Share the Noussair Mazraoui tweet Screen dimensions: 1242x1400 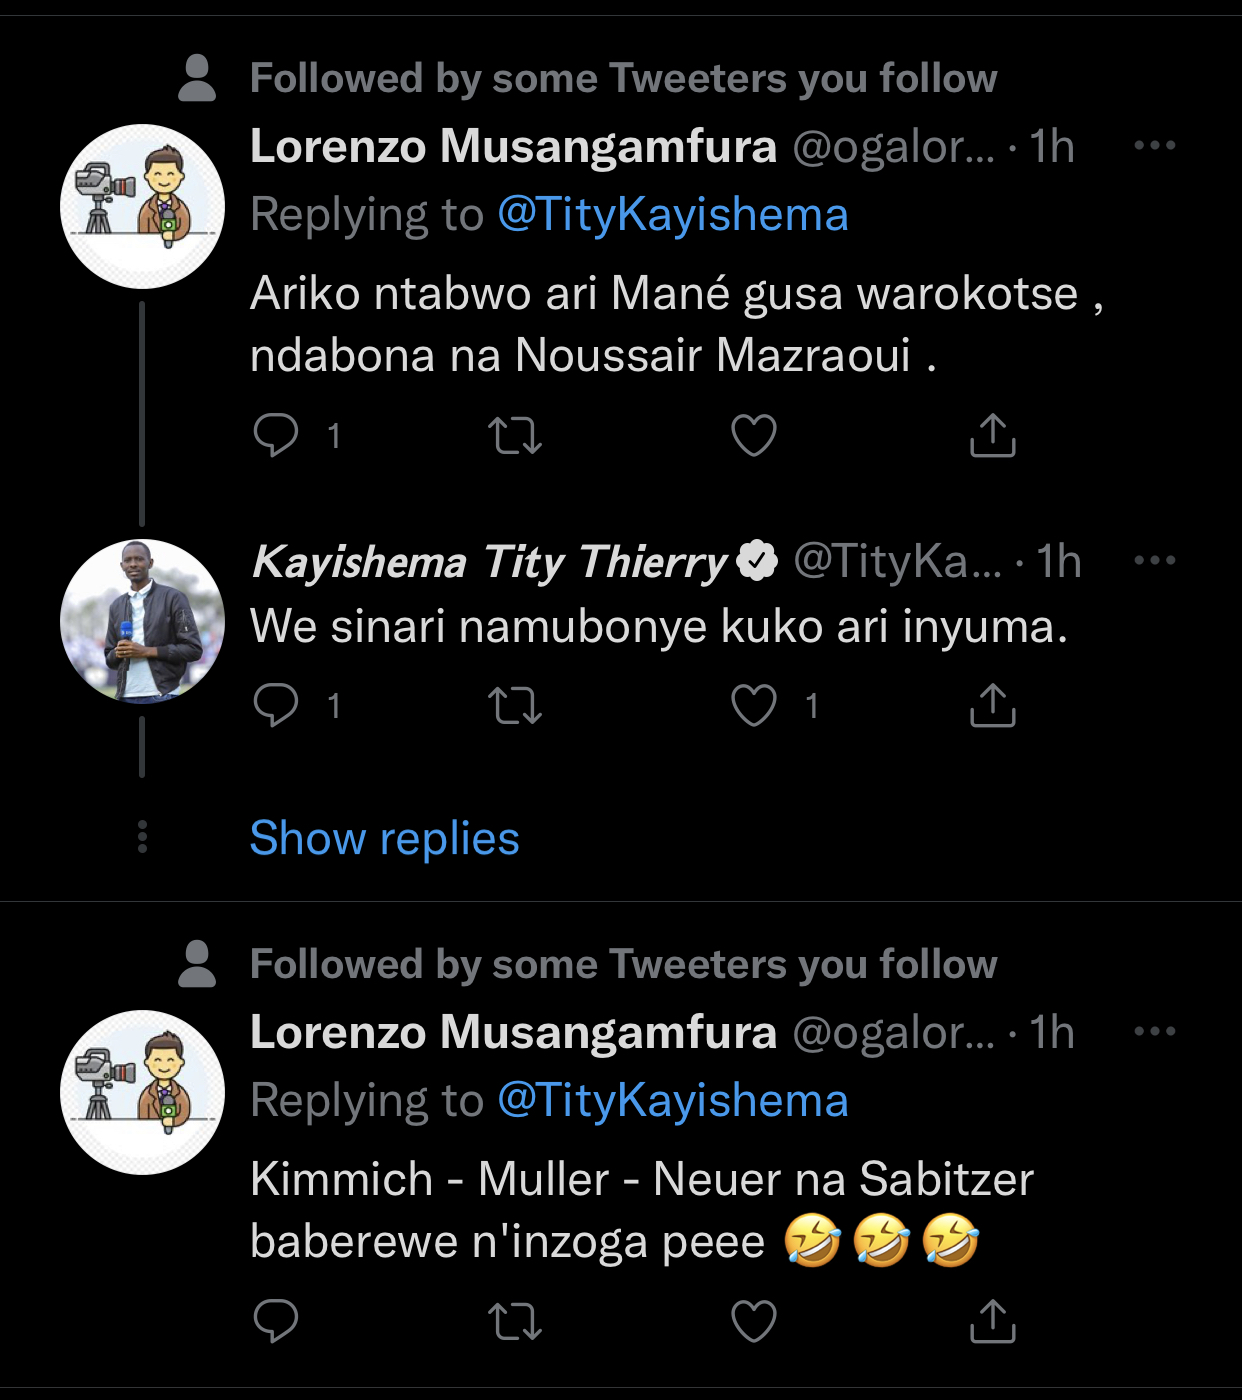pos(992,435)
